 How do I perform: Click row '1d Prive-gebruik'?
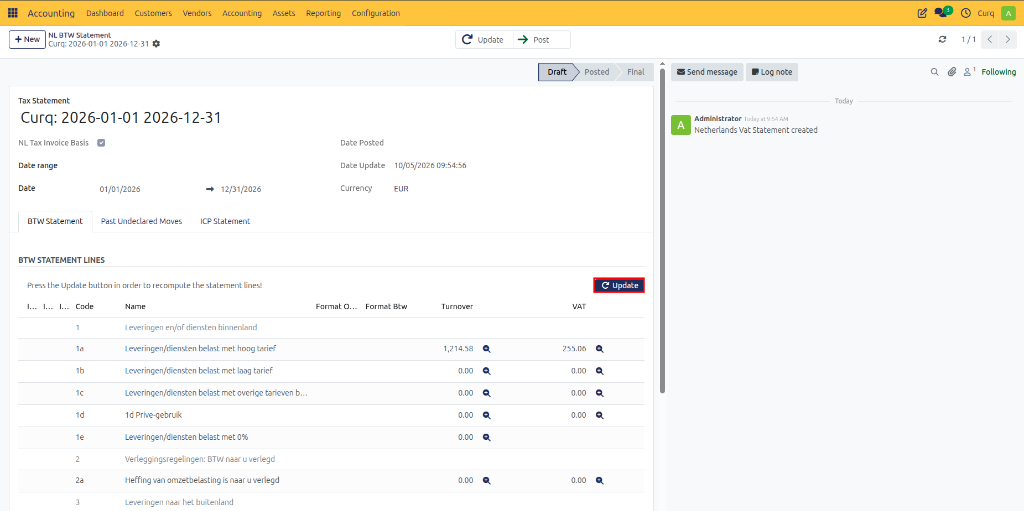[x=331, y=415]
